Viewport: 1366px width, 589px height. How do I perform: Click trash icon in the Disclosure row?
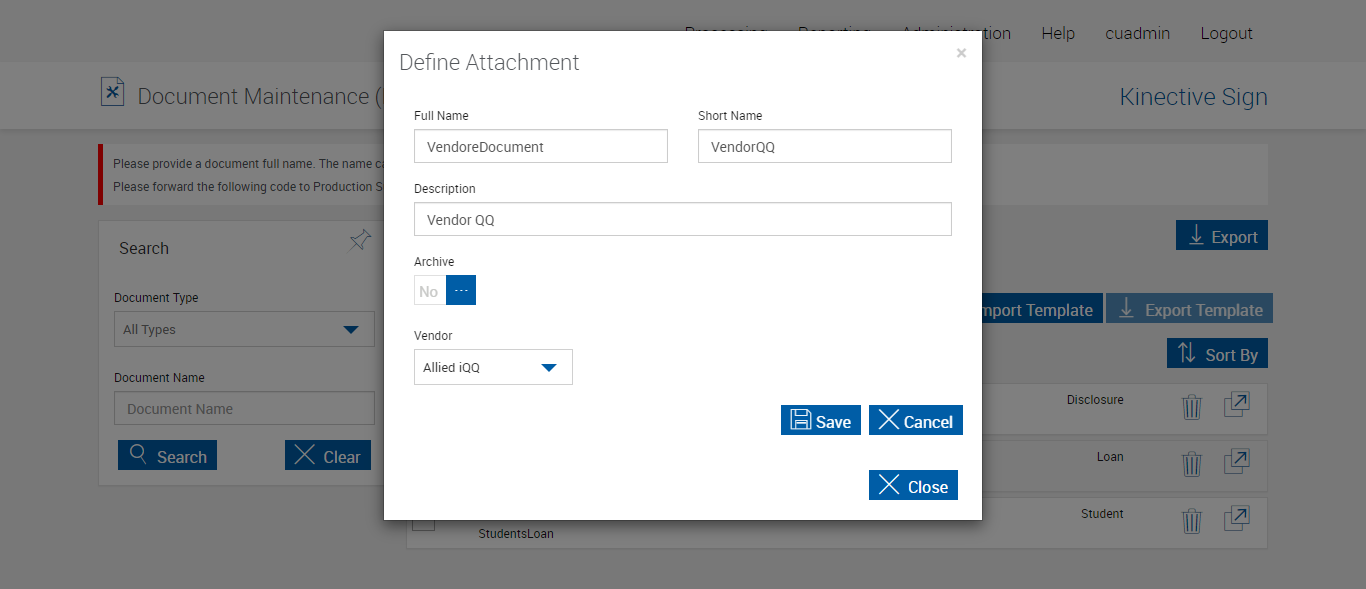tap(1191, 407)
